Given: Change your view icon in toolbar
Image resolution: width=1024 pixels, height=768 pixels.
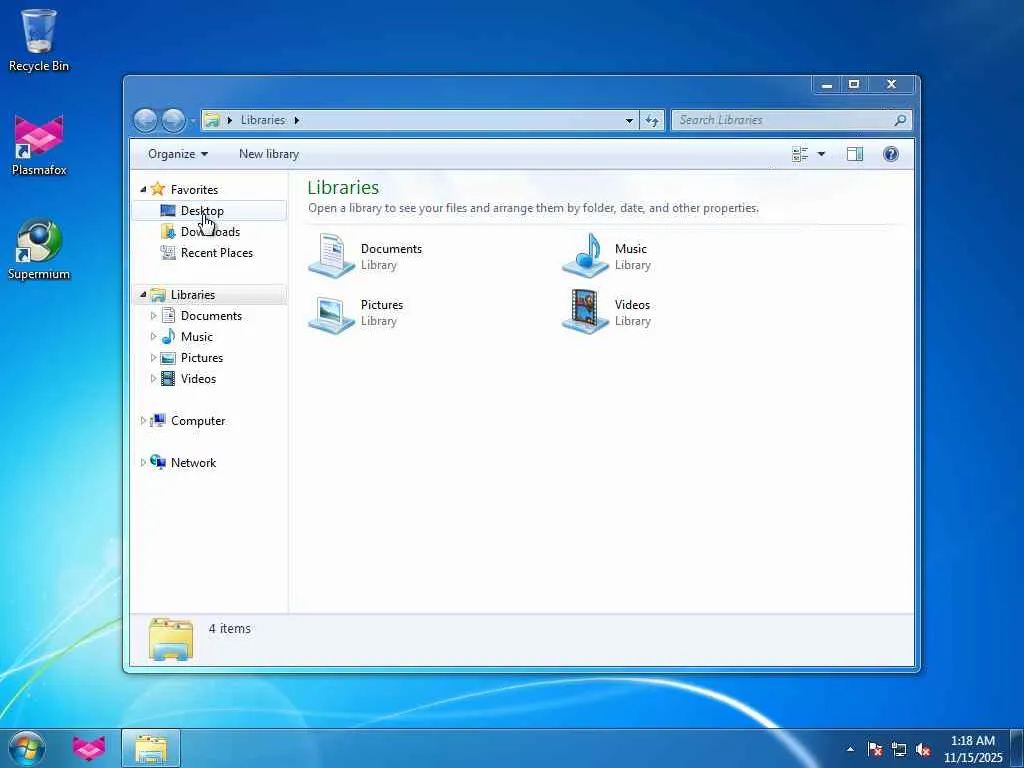Looking at the screenshot, I should pyautogui.click(x=800, y=154).
